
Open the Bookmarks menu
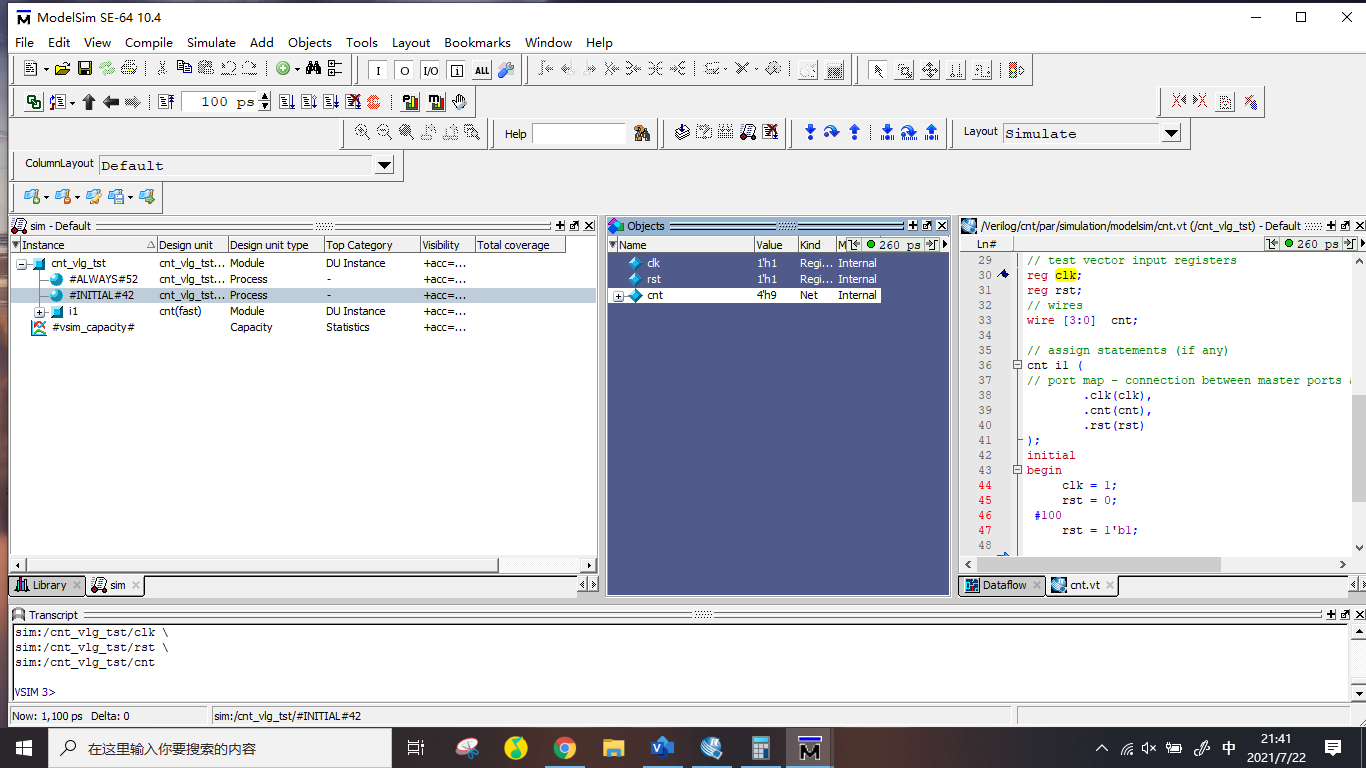tap(477, 42)
